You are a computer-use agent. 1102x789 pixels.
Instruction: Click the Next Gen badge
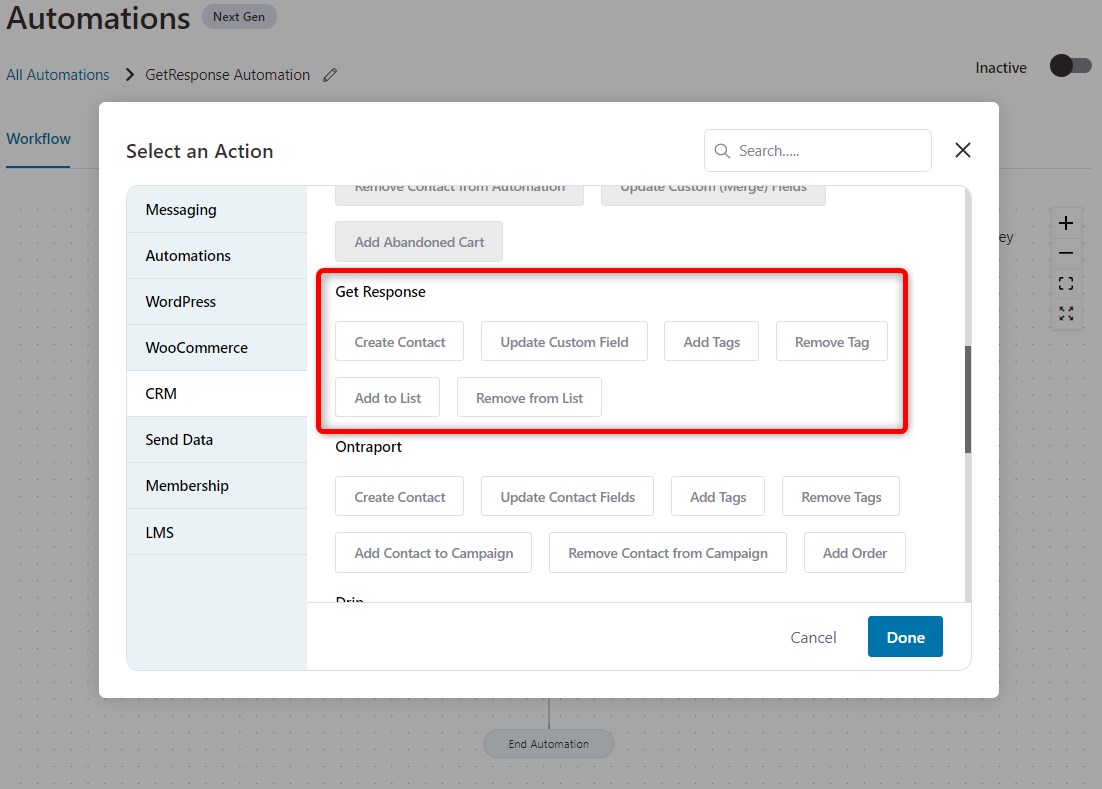click(239, 17)
